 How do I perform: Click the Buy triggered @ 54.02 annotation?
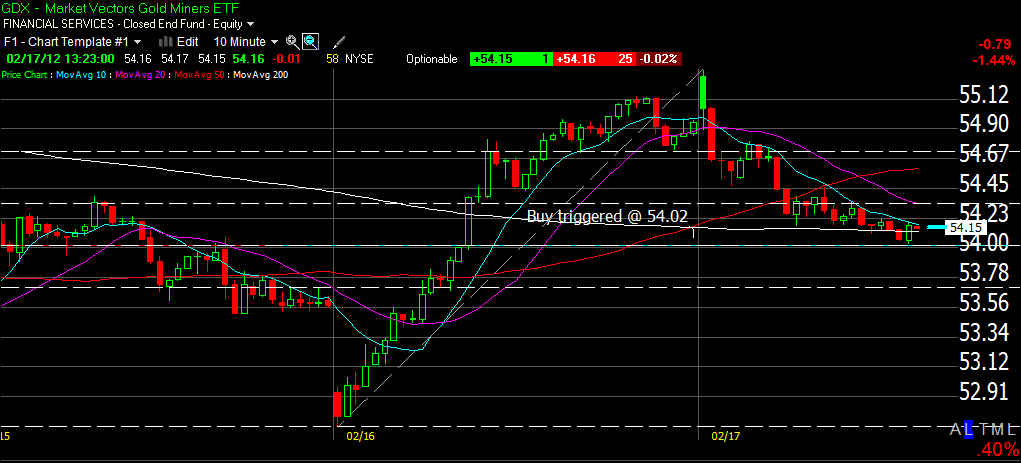607,217
